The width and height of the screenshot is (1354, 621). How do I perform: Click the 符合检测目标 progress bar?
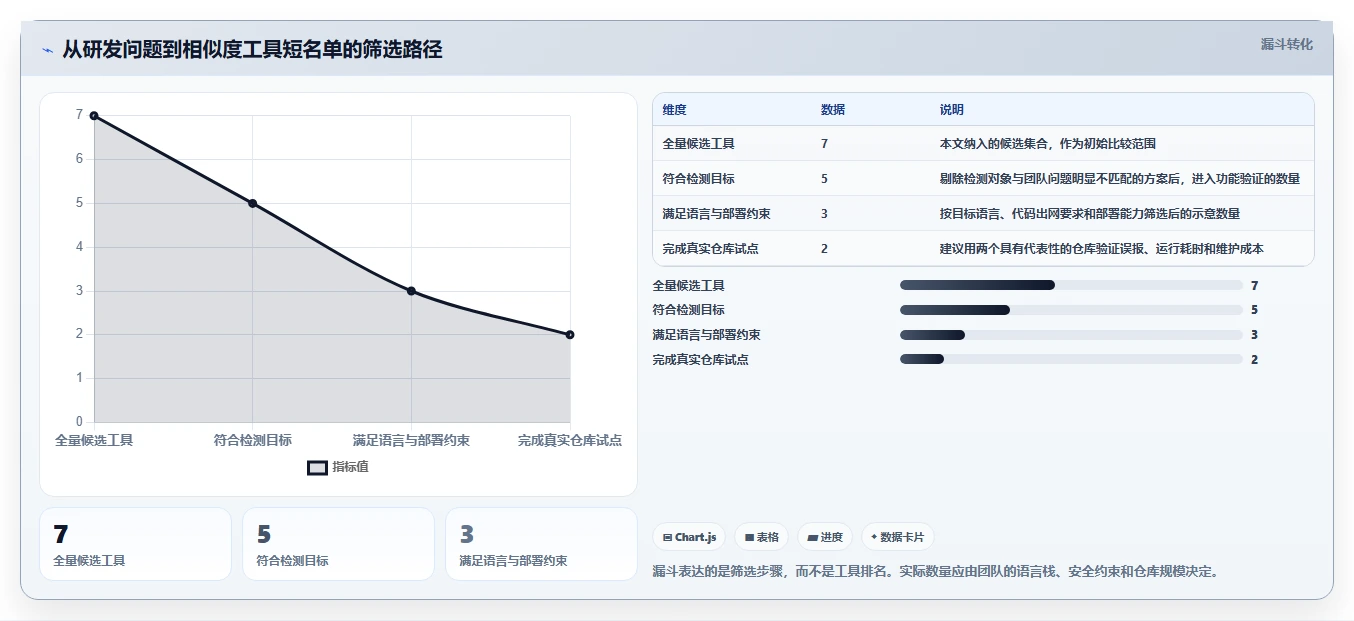[x=1071, y=310]
